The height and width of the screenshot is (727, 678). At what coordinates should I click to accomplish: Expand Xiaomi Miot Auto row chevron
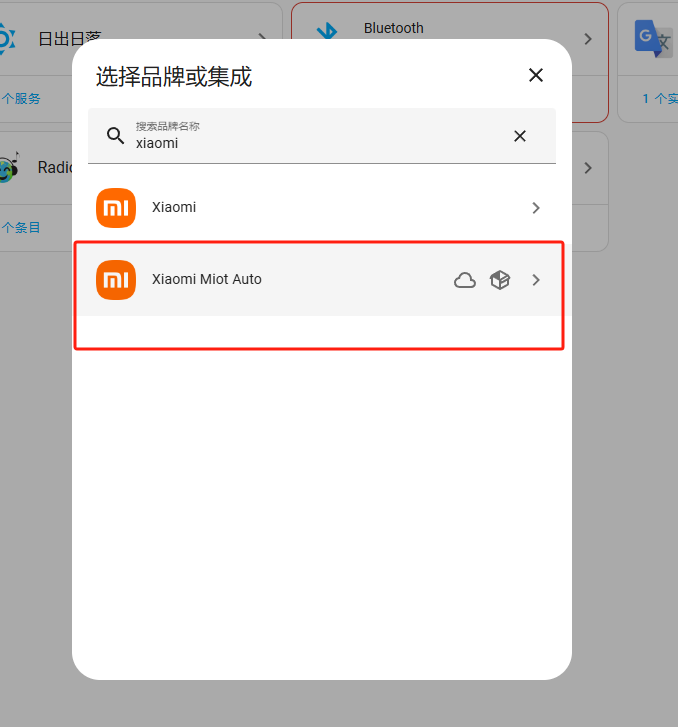point(536,280)
